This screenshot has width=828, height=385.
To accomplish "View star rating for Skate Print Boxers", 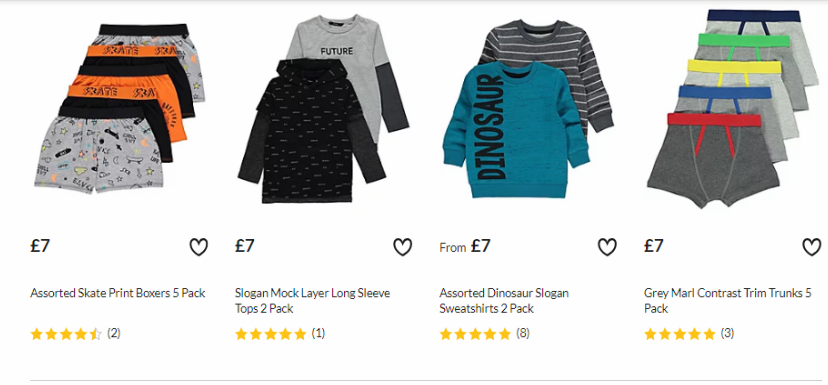I will click(66, 334).
